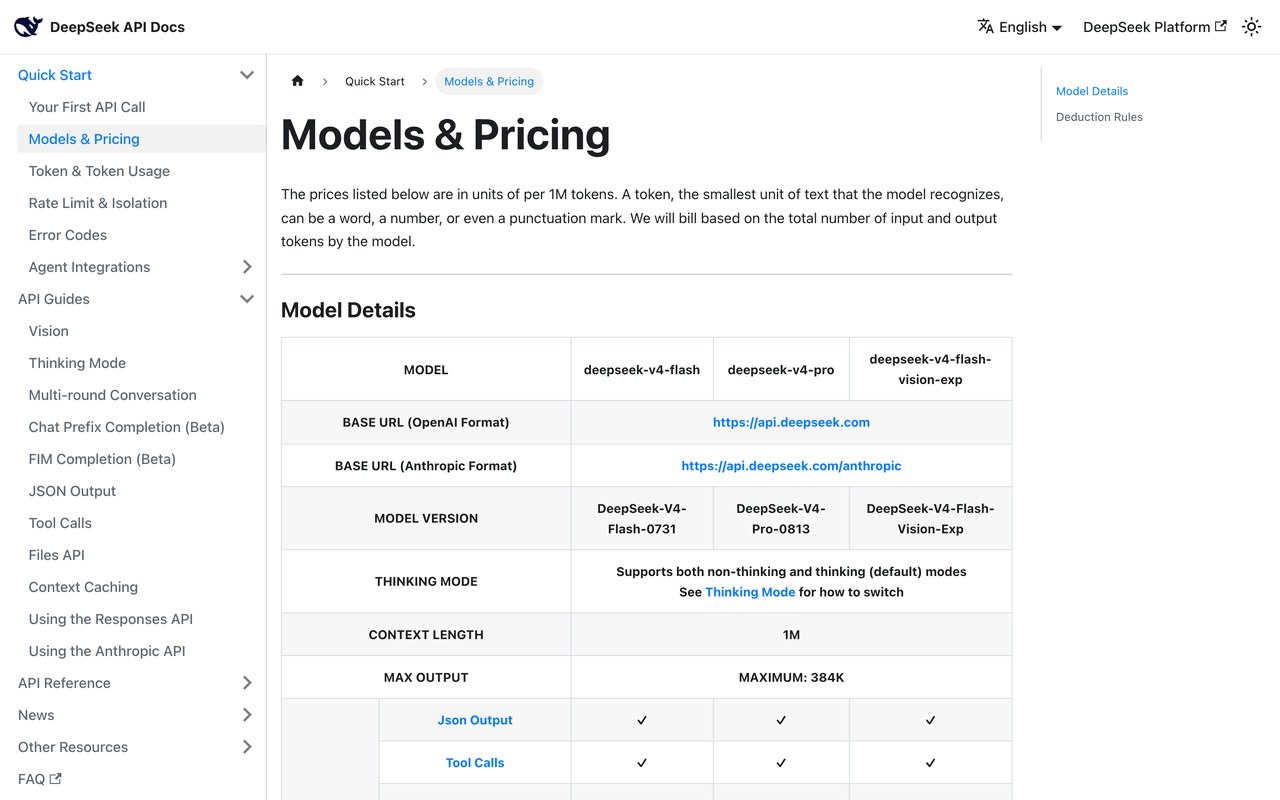Collapse the API Guides section chevron

click(247, 299)
